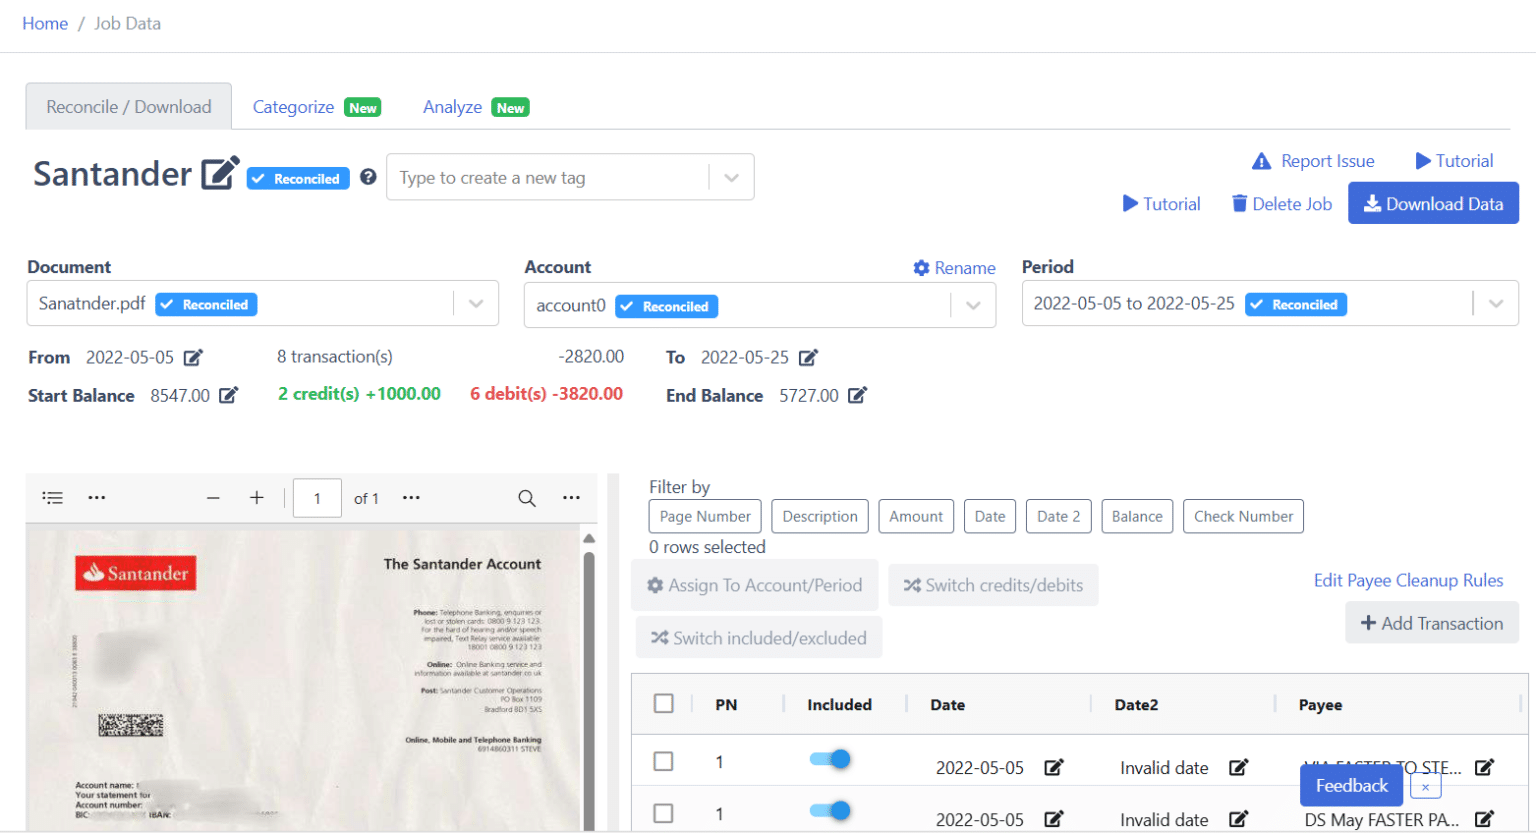Open the search tool in the PDF viewer

tap(527, 497)
